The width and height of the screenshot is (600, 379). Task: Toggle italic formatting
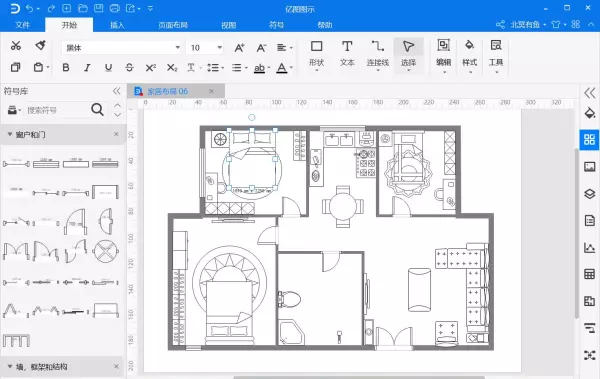87,68
